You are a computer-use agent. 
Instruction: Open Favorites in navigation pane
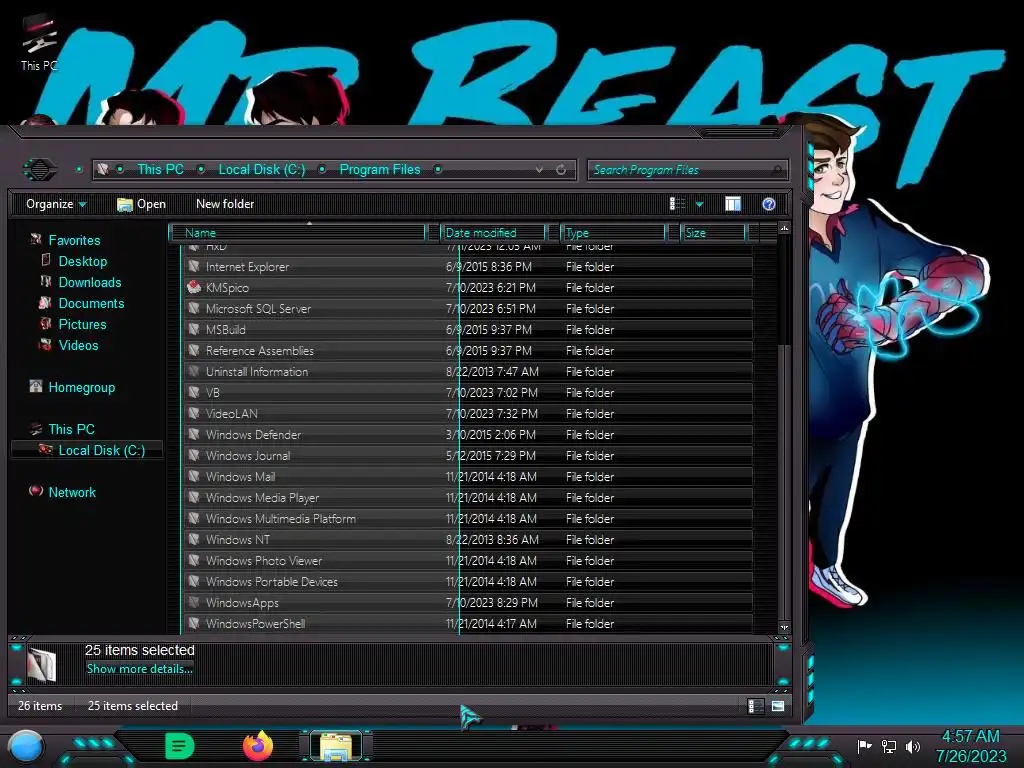click(x=74, y=240)
